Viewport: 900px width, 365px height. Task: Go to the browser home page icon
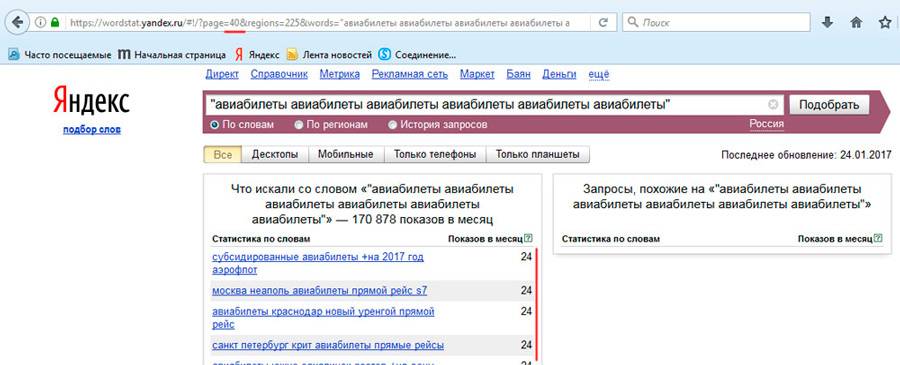(x=856, y=22)
